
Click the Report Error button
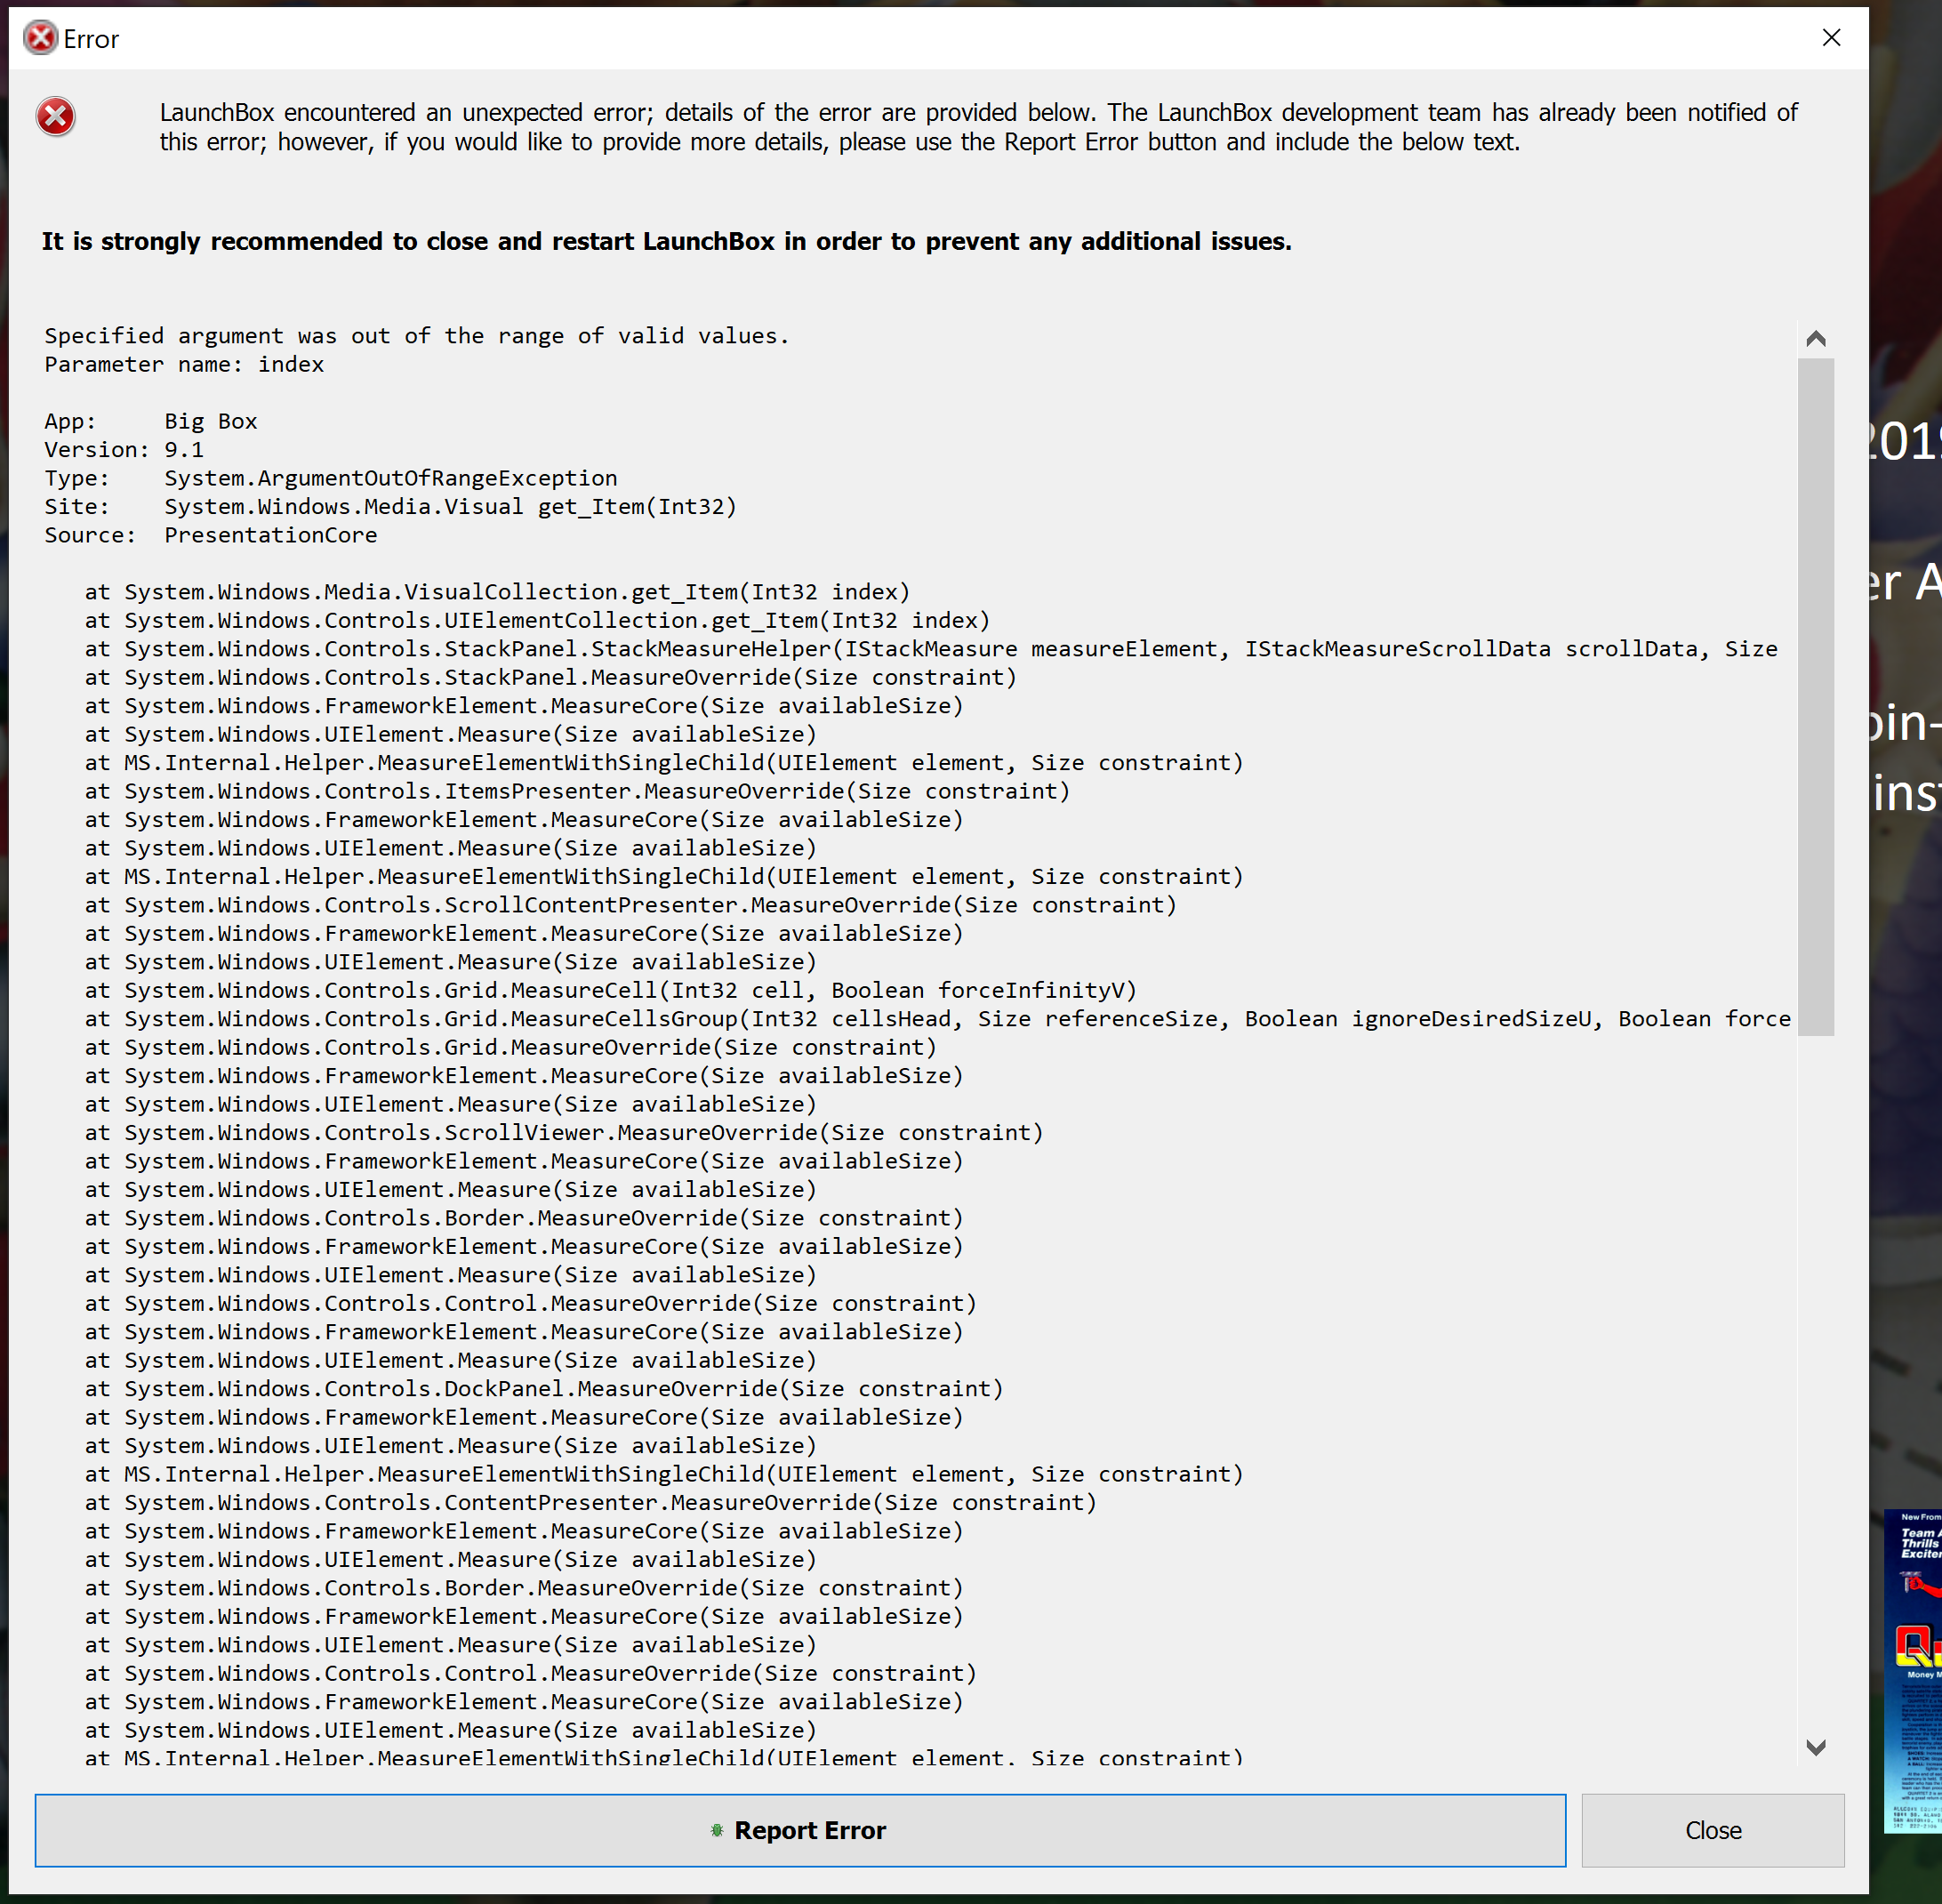click(x=800, y=1830)
